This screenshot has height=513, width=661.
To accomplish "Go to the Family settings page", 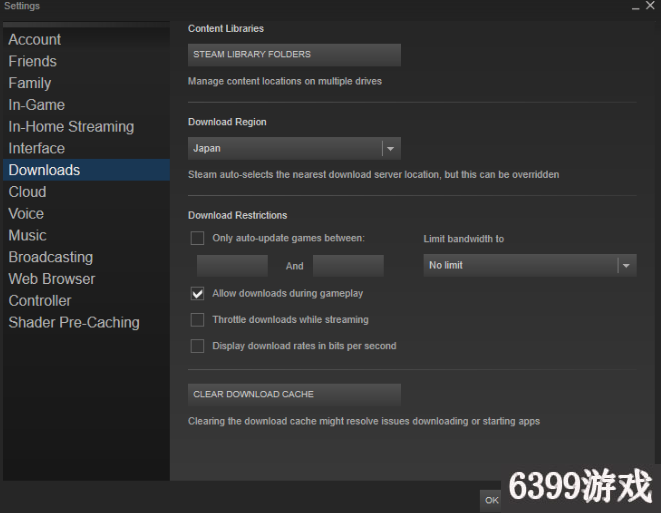I will pos(86,83).
